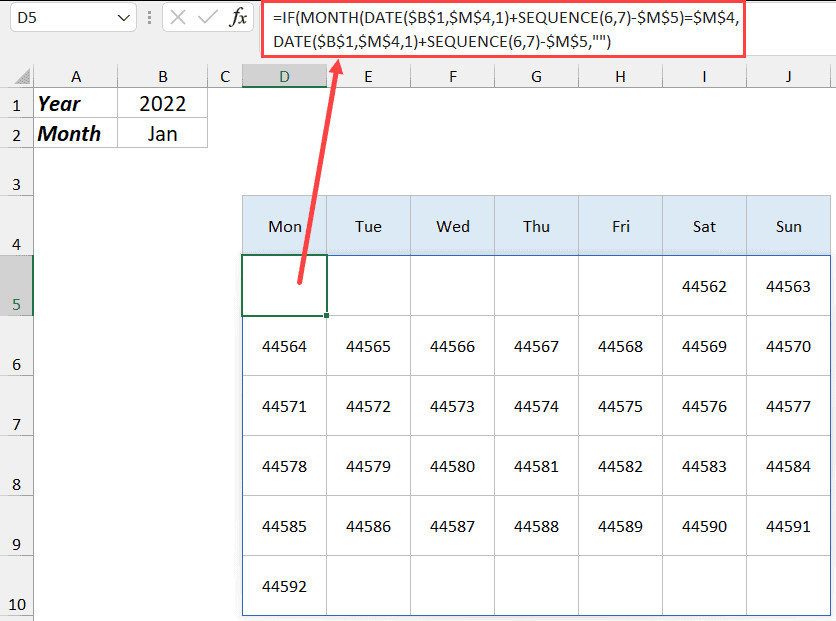Click the cell showing 44562
Image resolution: width=836 pixels, height=621 pixels.
coord(704,286)
